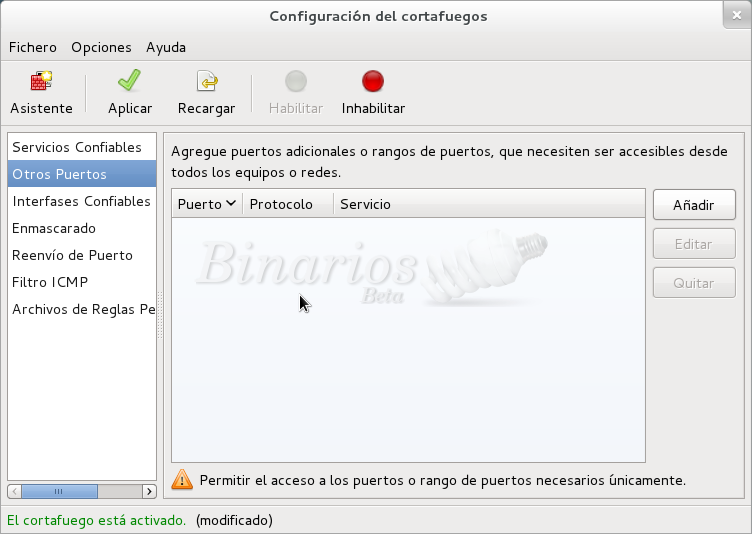This screenshot has height=534, width=752.
Task: Click the warning triangle icon
Action: [x=182, y=480]
